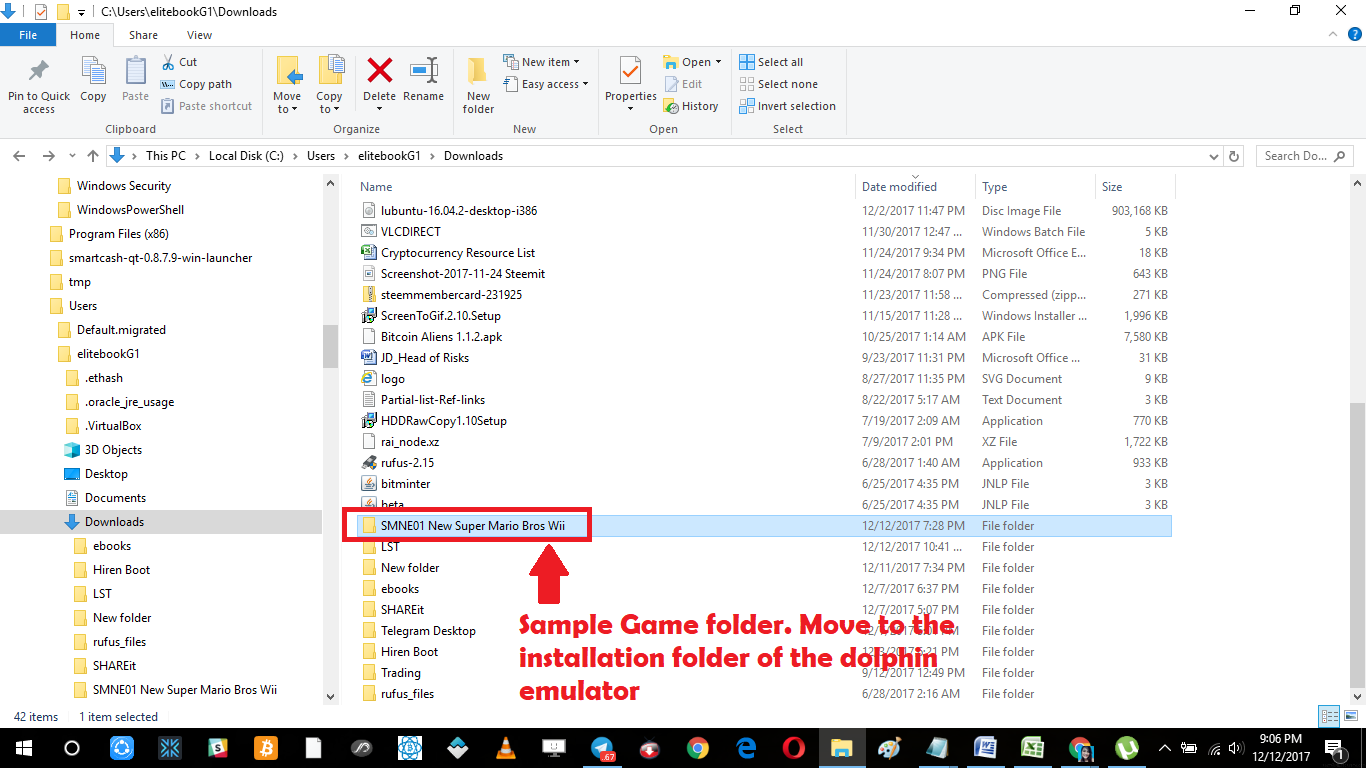The width and height of the screenshot is (1366, 768).
Task: Open Opera browser from the taskbar
Action: tap(794, 748)
